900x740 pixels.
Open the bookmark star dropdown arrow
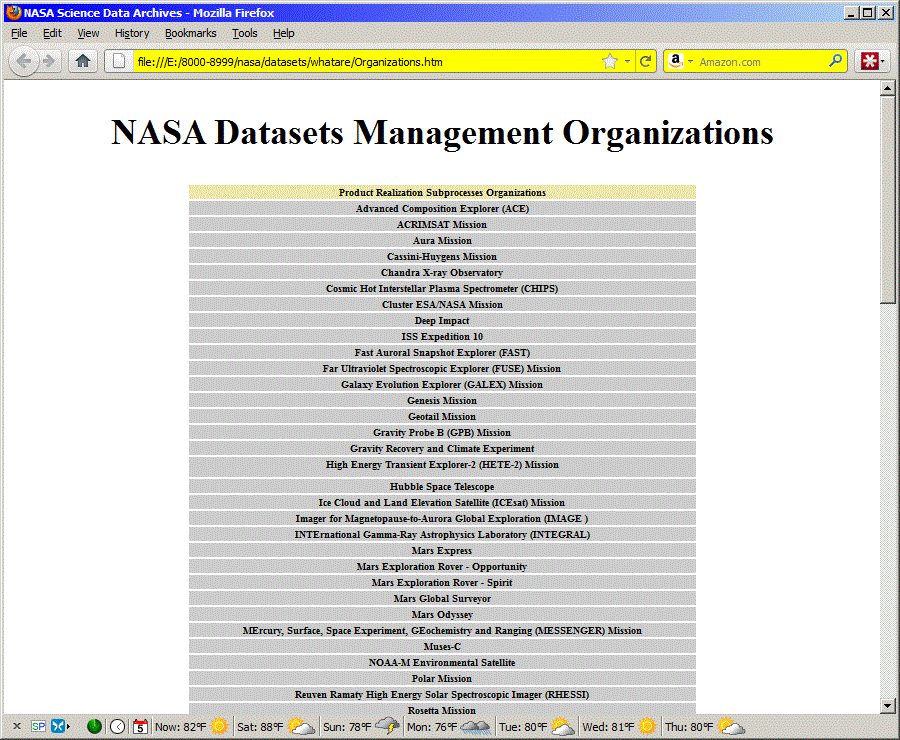[x=627, y=61]
